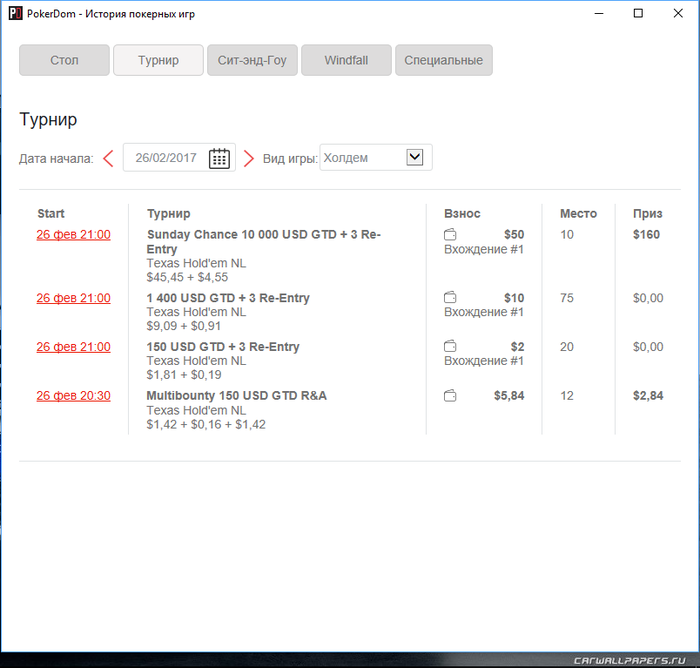This screenshot has height=668, width=700.
Task: Open 26 фев 21:00 link for 150 USD GTD
Action: click(x=74, y=347)
